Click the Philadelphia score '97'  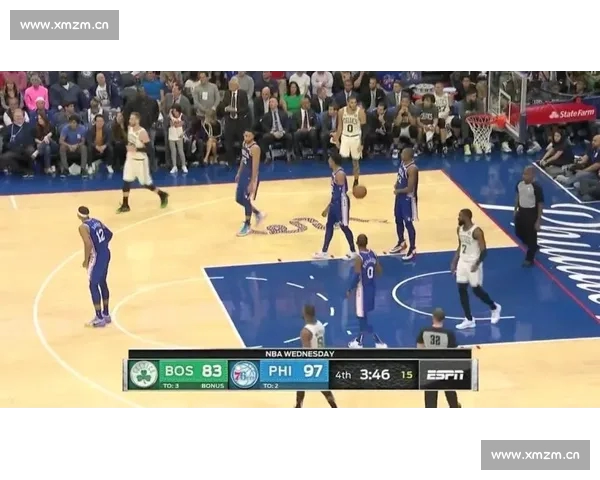click(x=313, y=371)
